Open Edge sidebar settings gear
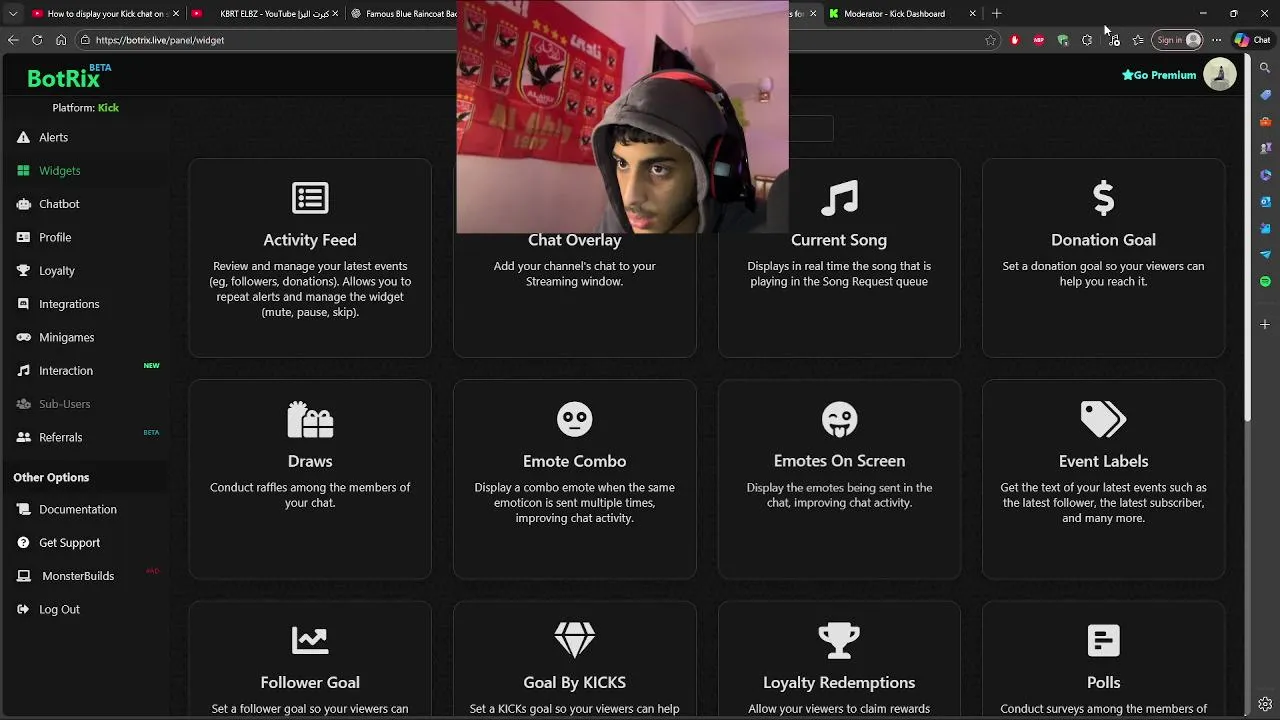The height and width of the screenshot is (720, 1280). tap(1265, 704)
